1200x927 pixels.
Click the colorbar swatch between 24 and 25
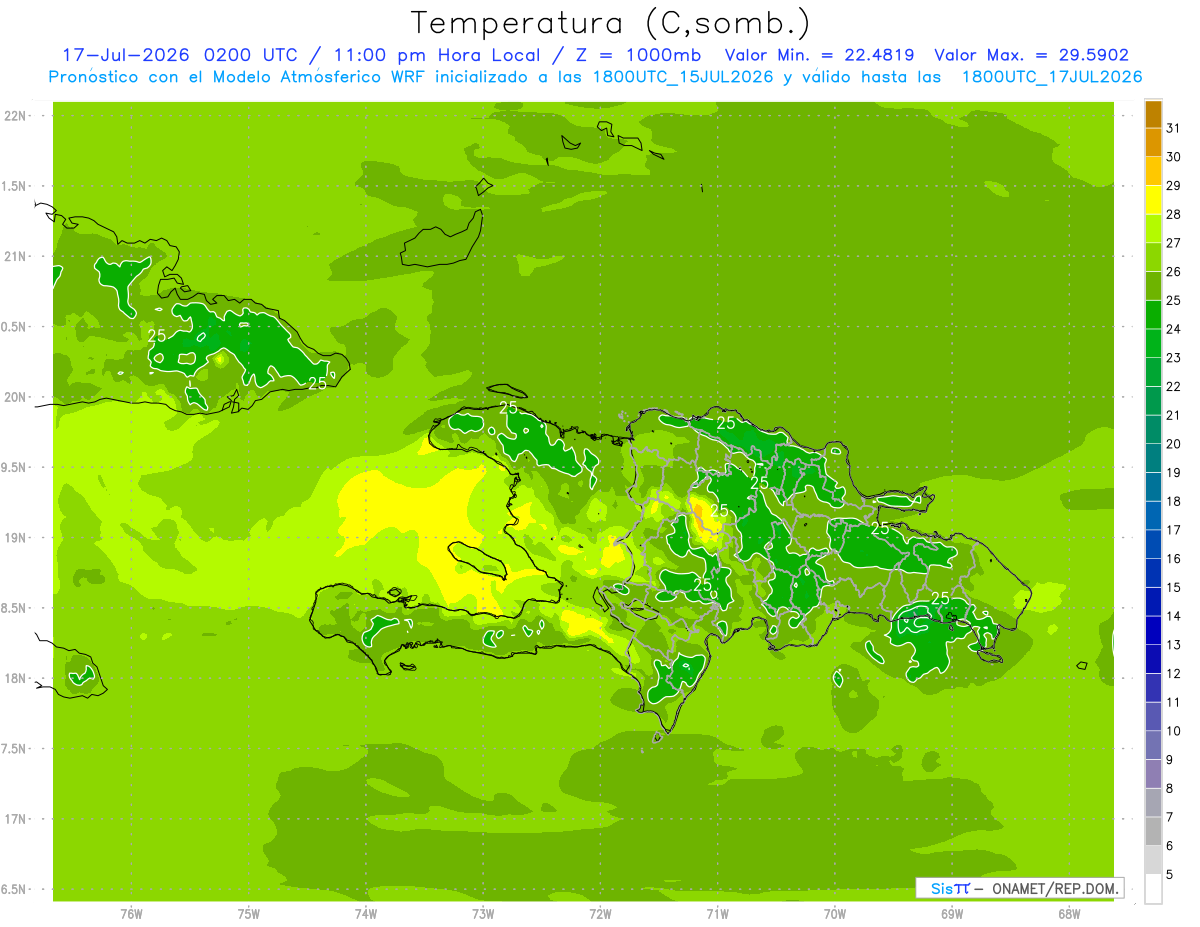coord(1153,314)
